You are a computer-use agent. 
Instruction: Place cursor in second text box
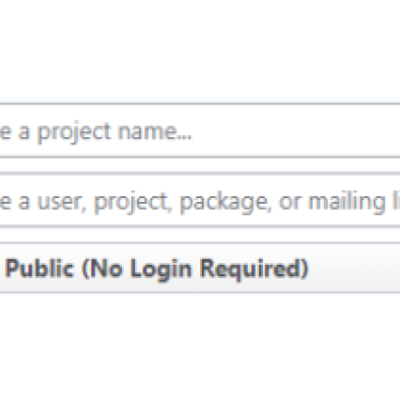click(200, 201)
